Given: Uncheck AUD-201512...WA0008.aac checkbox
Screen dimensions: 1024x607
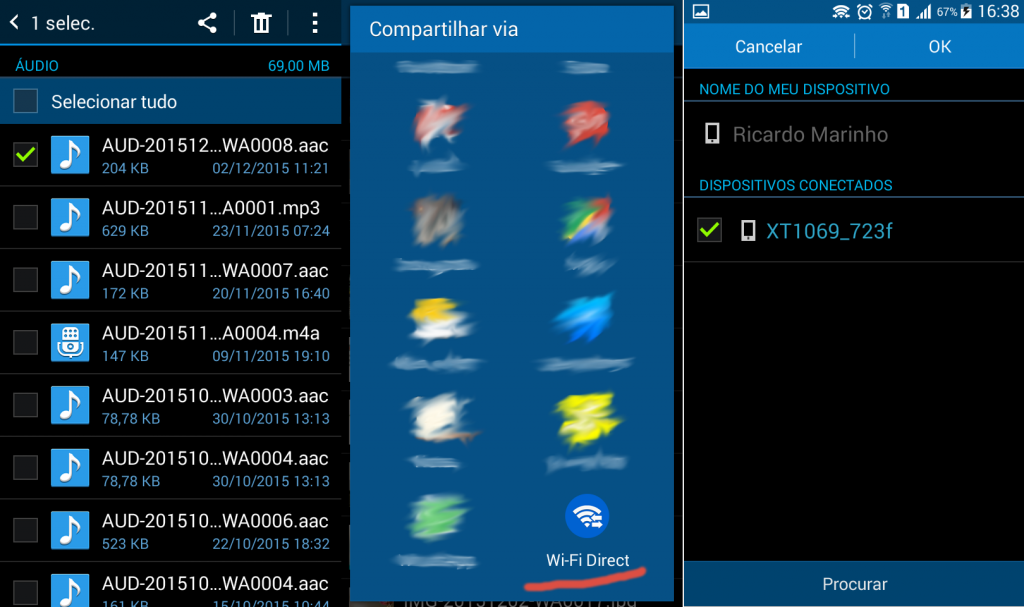Looking at the screenshot, I should [x=25, y=155].
